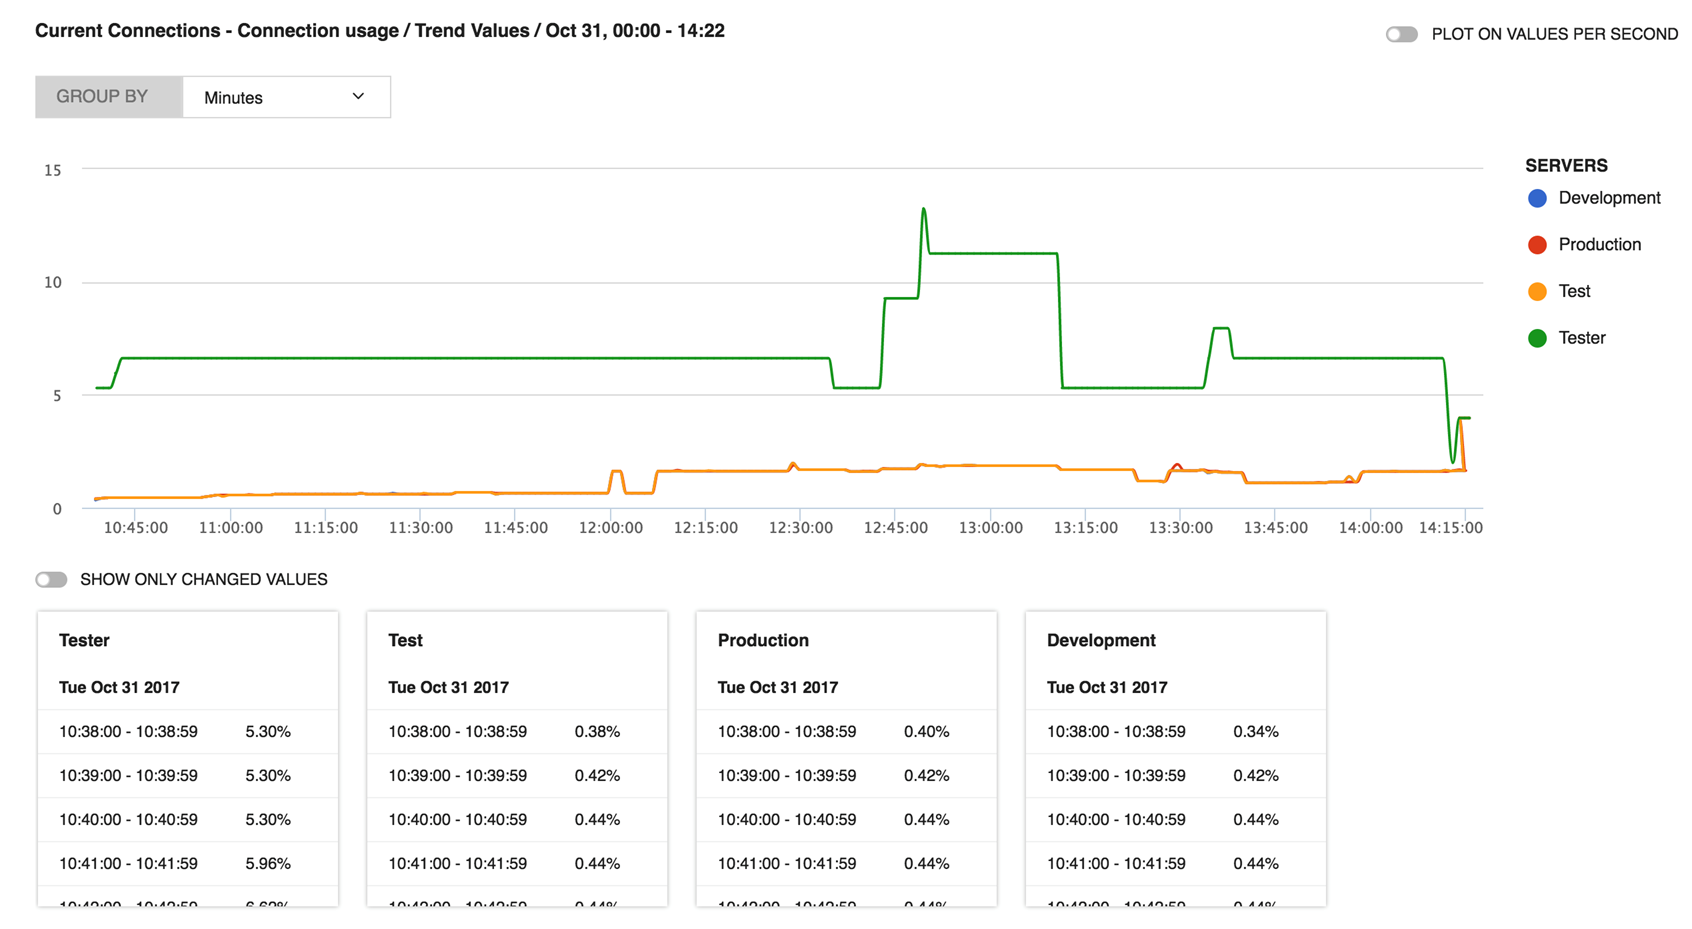Image resolution: width=1692 pixels, height=929 pixels.
Task: Click the Tester card heading
Action: [84, 640]
